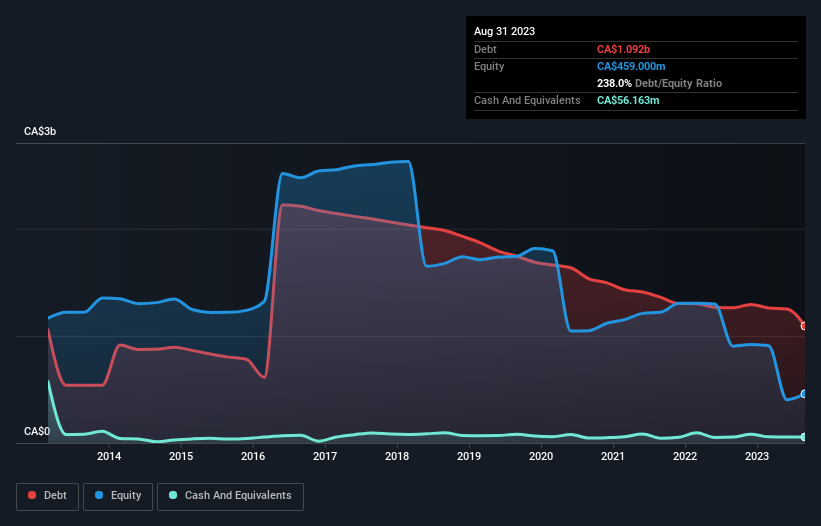Click the CA$1.092b debt value

coord(623,49)
